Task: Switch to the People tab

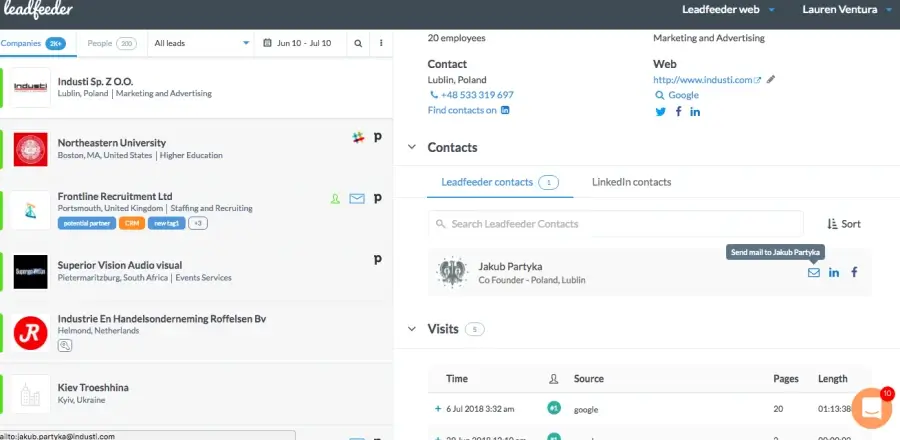Action: (x=111, y=44)
